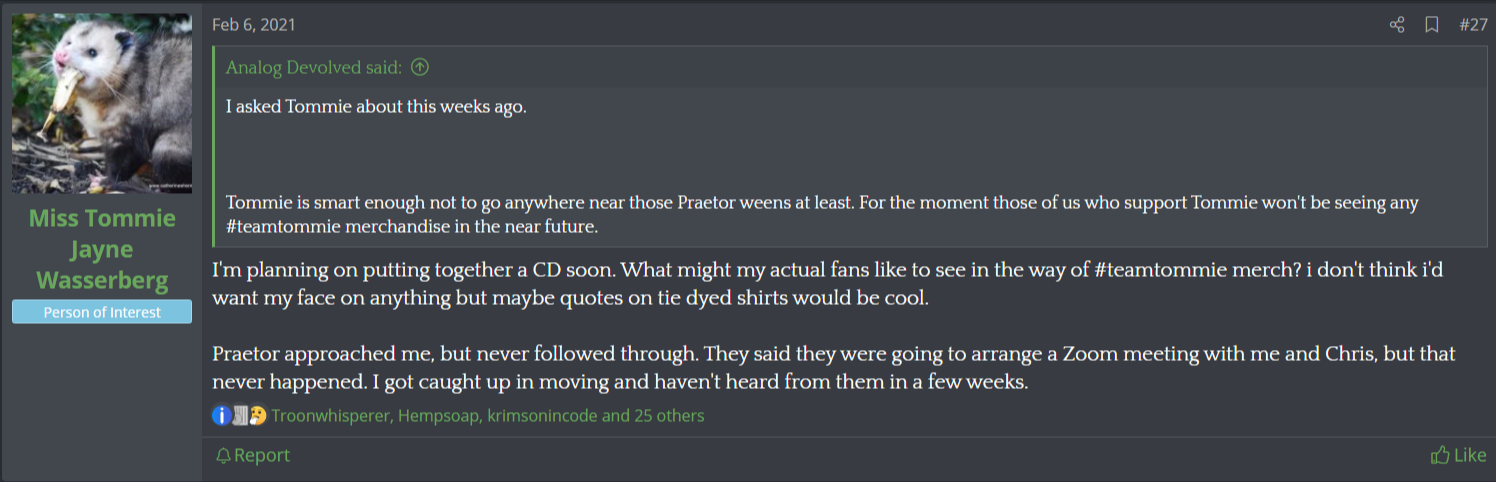Bookmark this post with the bookmark icon
This screenshot has height=482, width=1496.
pyautogui.click(x=1432, y=25)
